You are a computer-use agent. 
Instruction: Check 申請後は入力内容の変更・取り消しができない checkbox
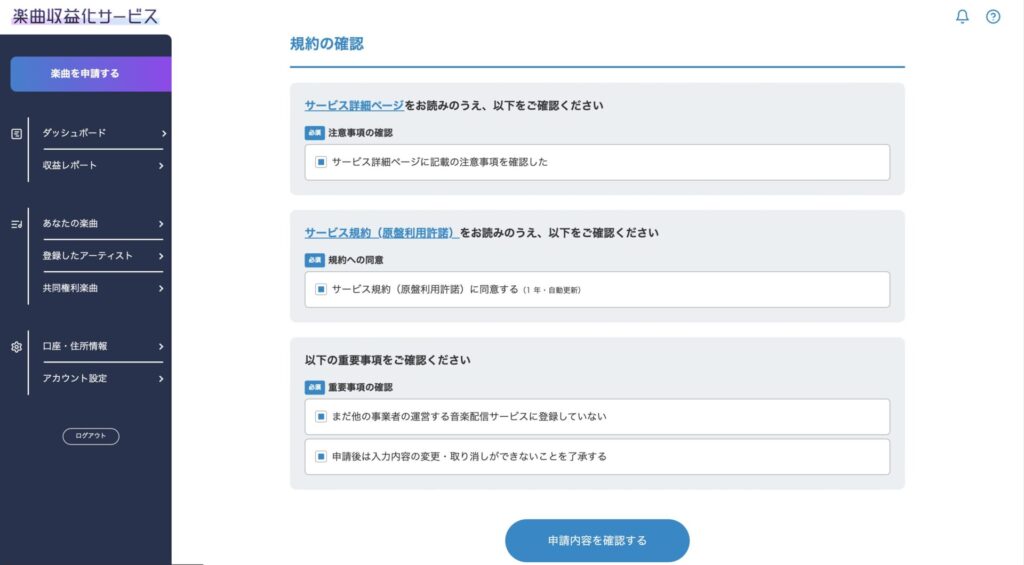point(321,456)
